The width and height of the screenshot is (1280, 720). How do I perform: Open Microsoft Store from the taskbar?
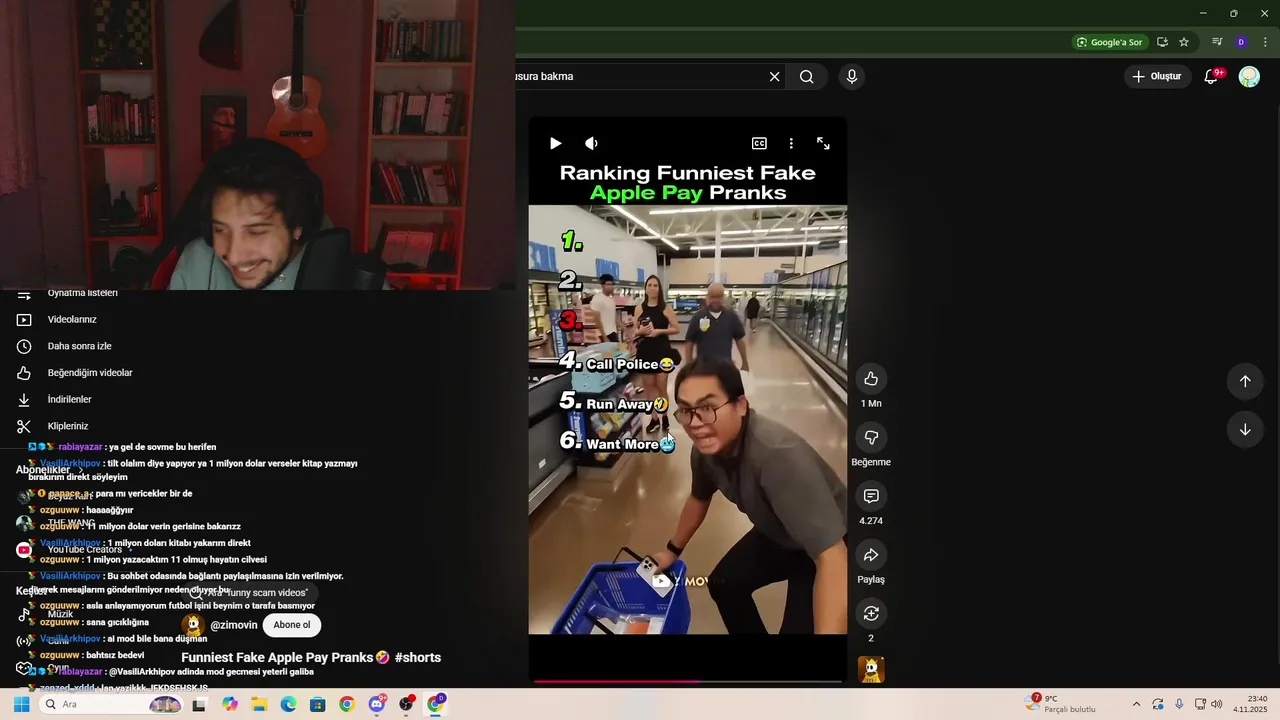(x=317, y=704)
